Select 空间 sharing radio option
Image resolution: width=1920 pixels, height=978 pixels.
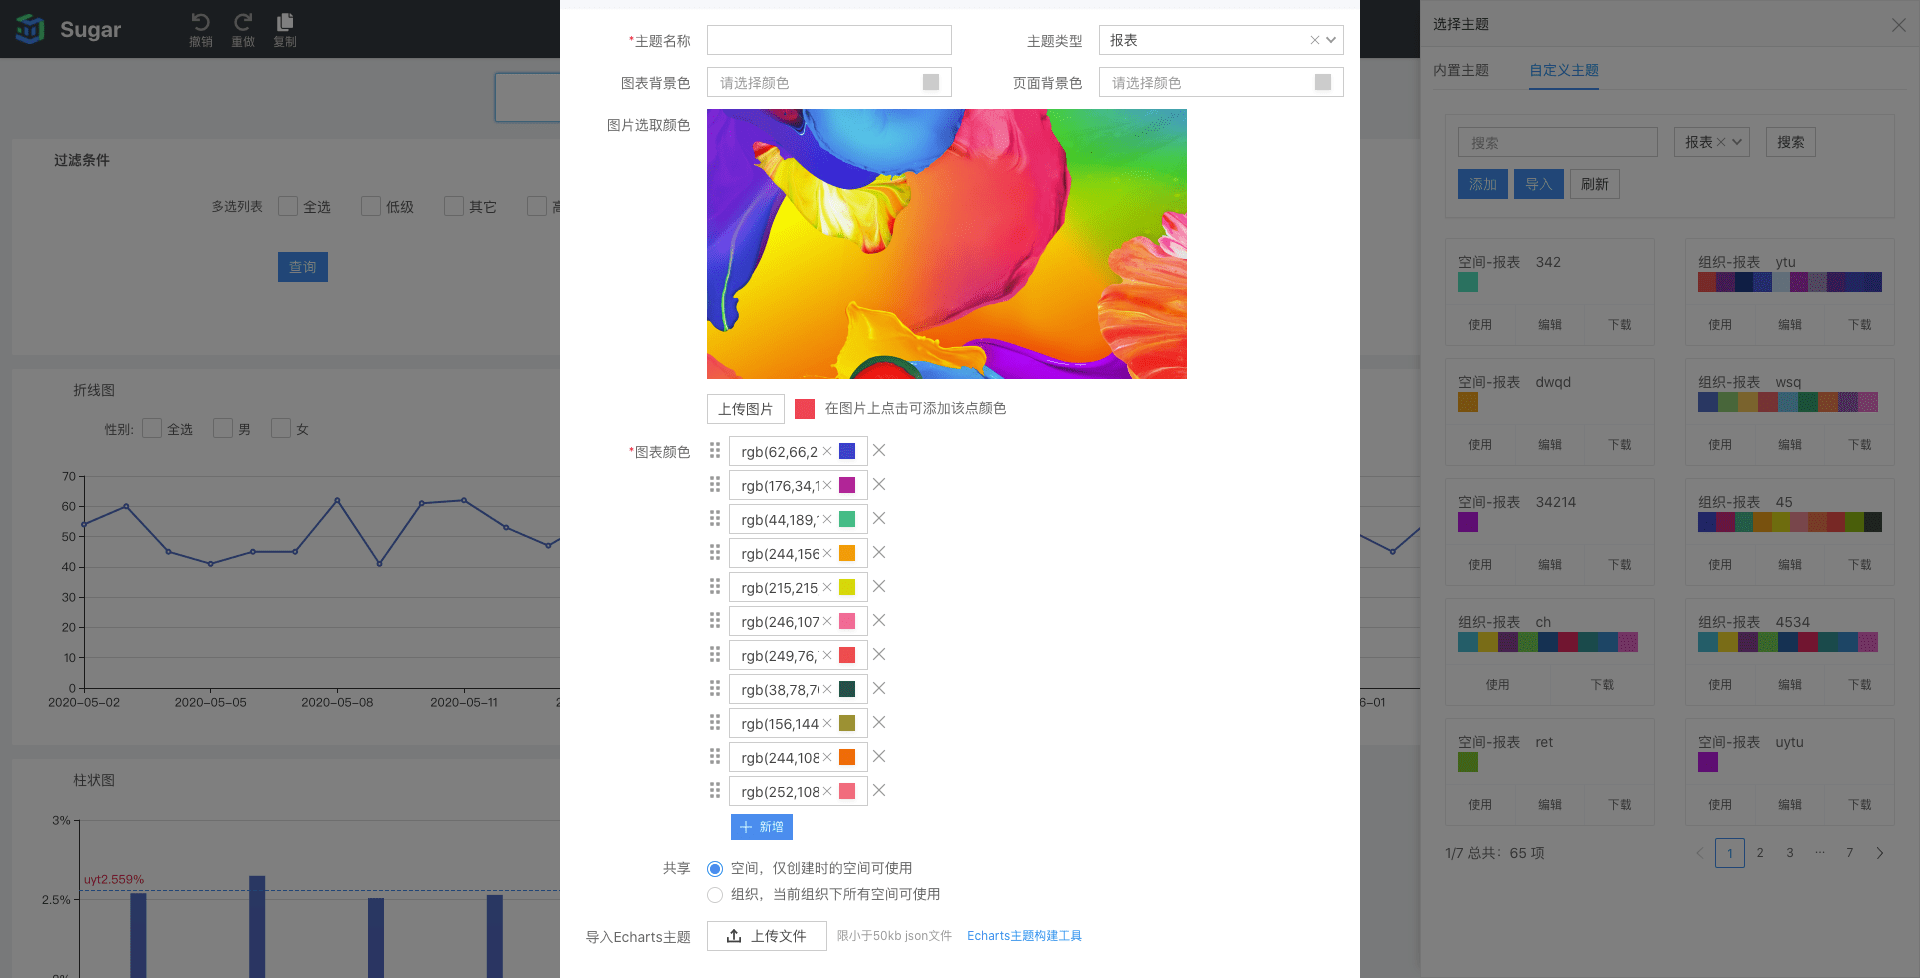coord(715,869)
